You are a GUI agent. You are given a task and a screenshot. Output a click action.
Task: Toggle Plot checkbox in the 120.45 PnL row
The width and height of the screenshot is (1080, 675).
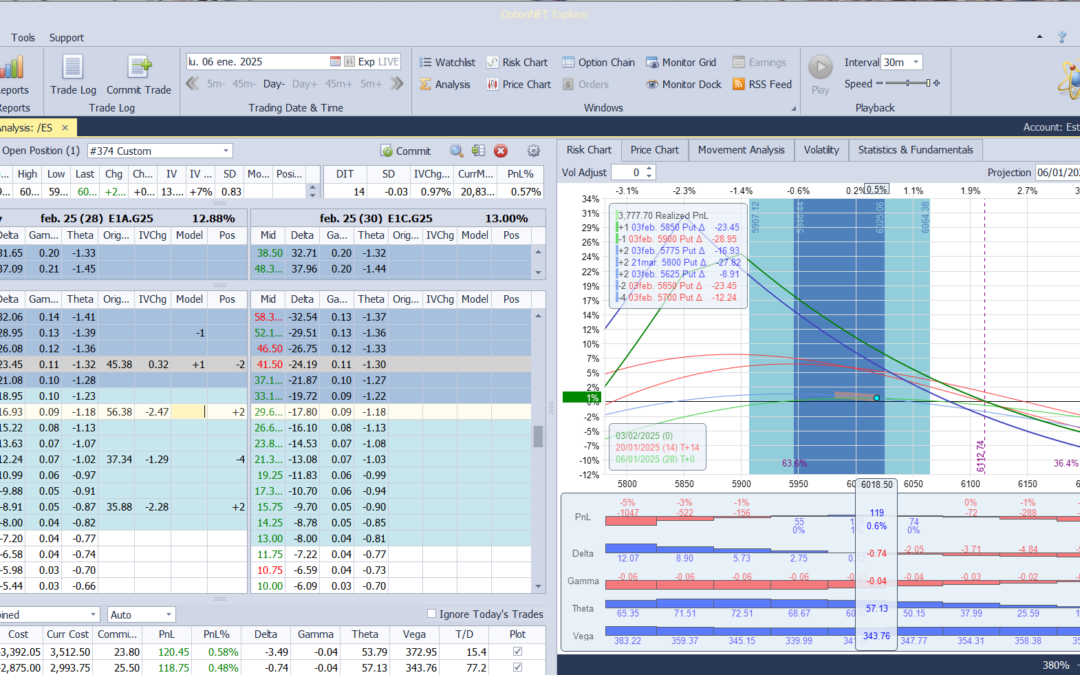pos(517,652)
